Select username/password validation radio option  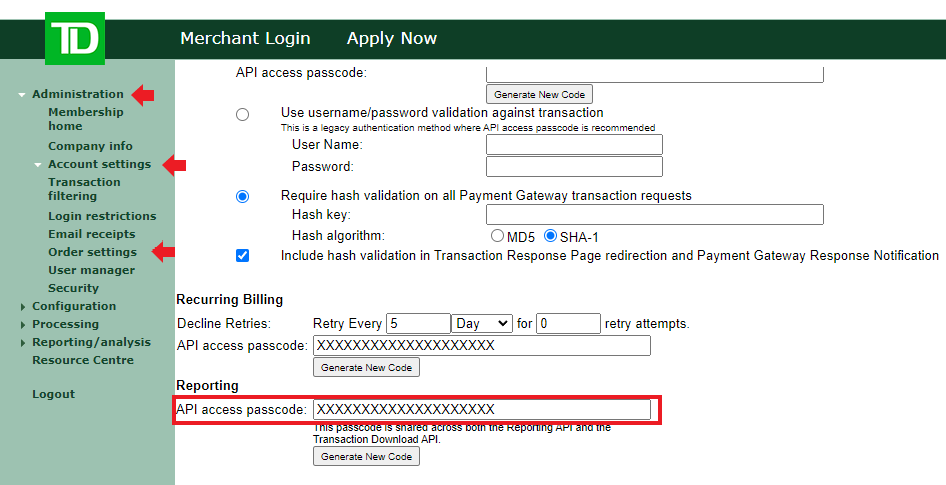242,115
